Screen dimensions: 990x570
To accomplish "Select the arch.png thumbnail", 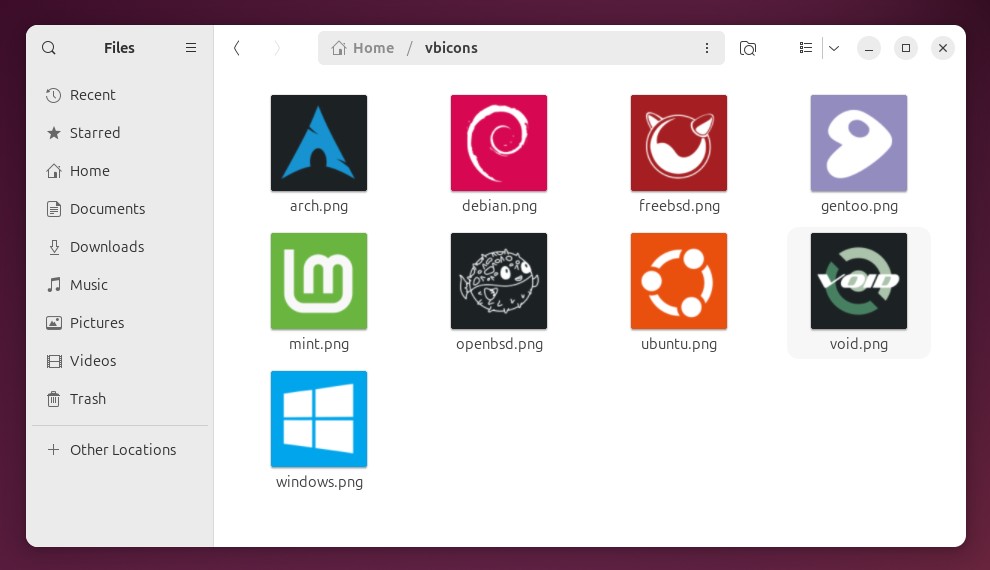I will click(x=319, y=143).
